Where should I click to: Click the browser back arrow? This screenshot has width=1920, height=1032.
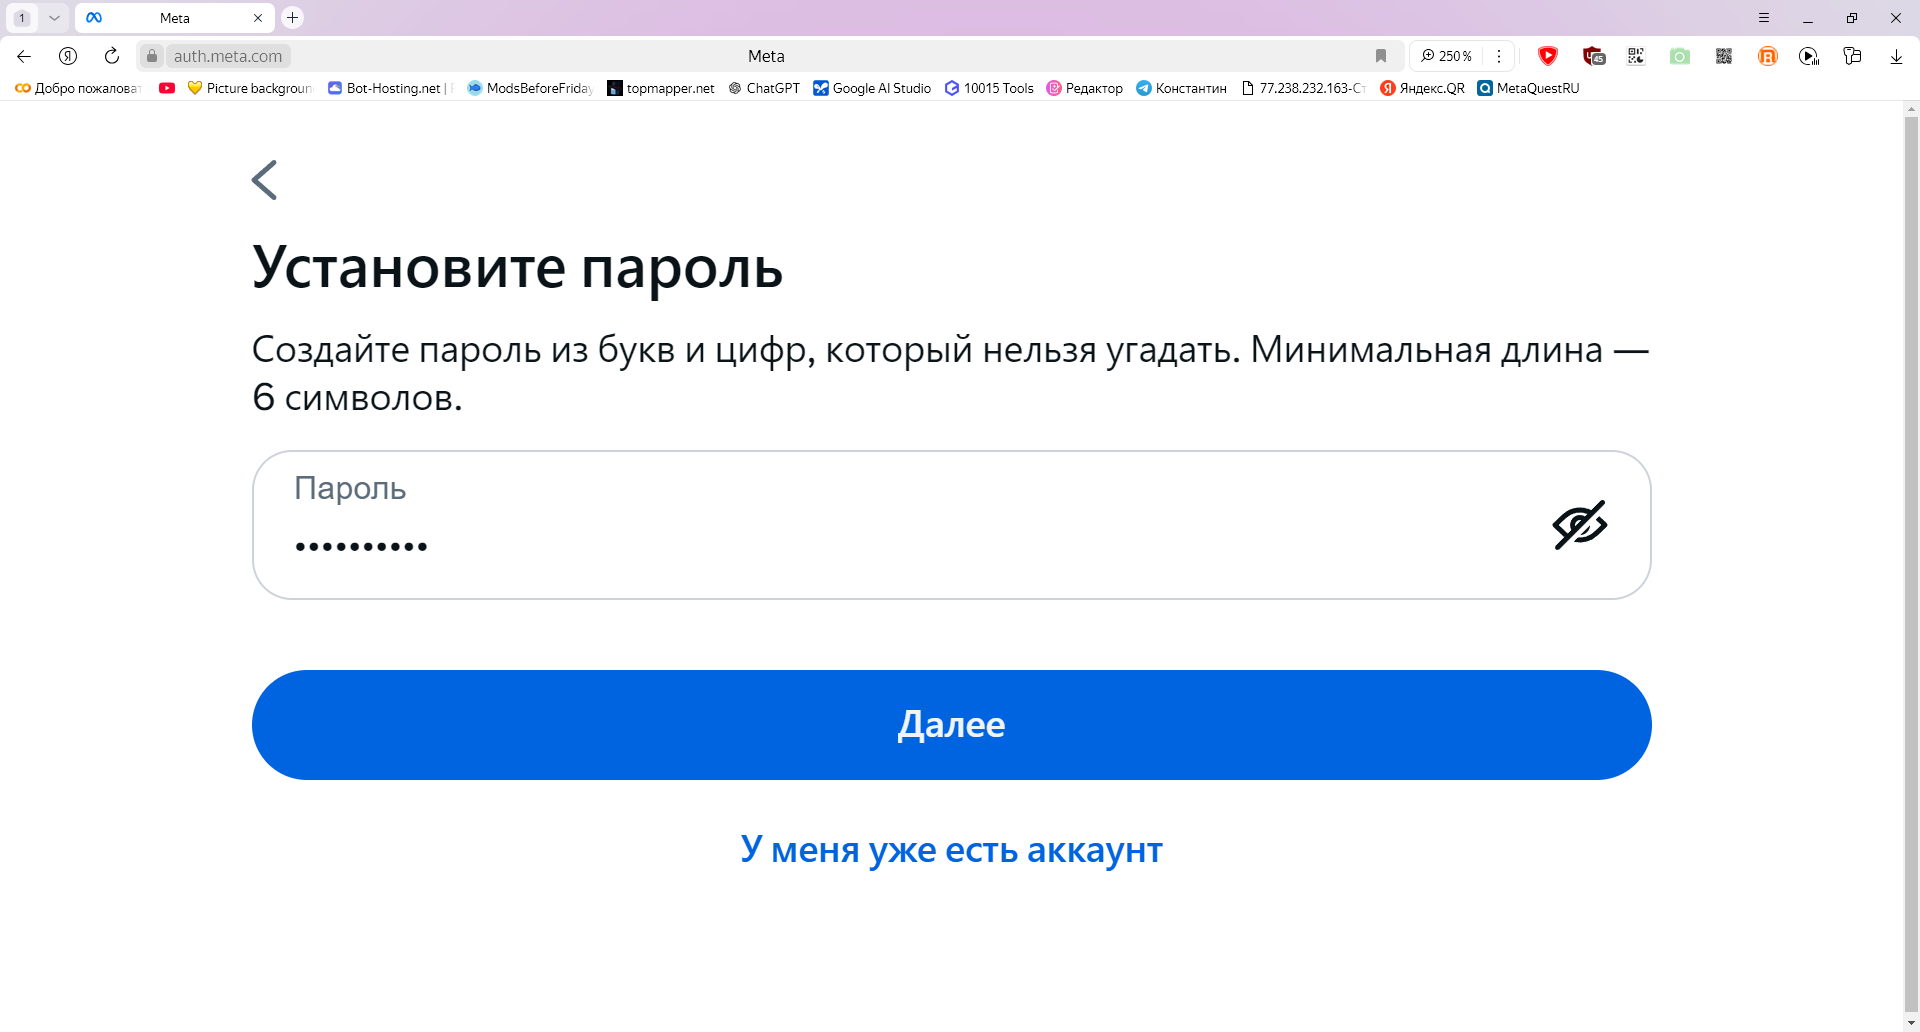coord(23,56)
